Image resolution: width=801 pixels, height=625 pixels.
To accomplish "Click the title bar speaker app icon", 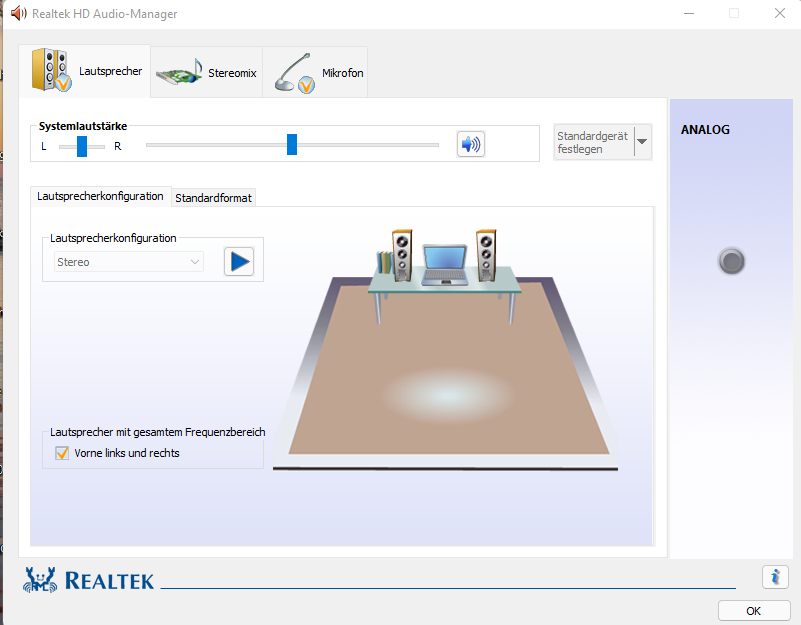I will tap(18, 13).
